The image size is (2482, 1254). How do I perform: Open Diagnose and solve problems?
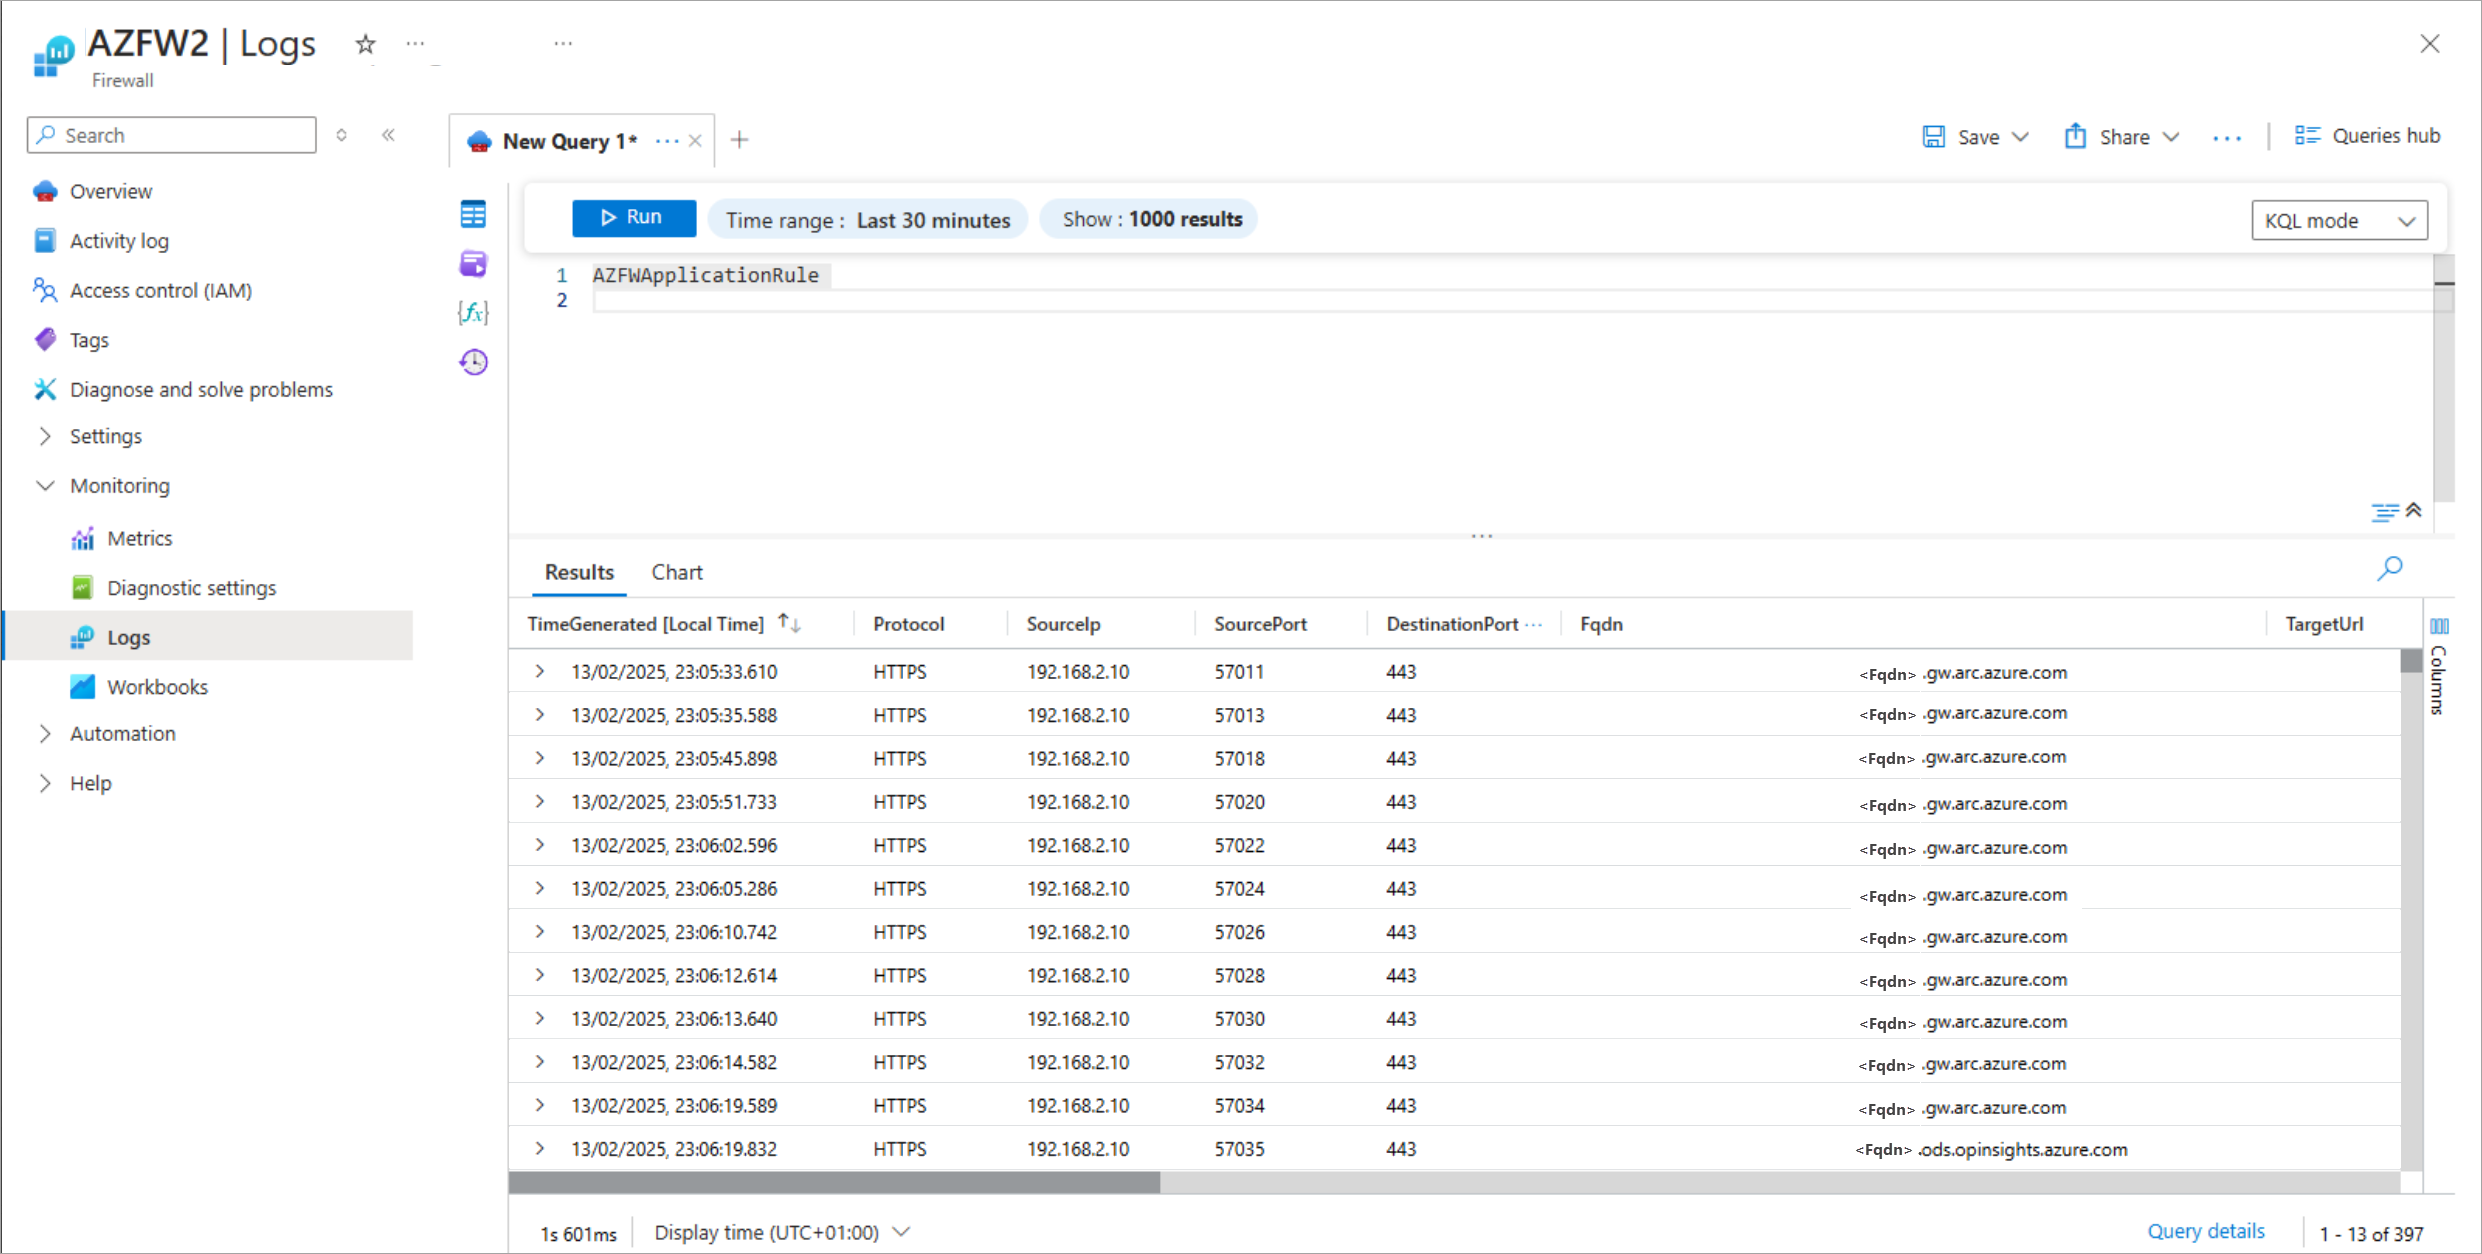(x=201, y=389)
